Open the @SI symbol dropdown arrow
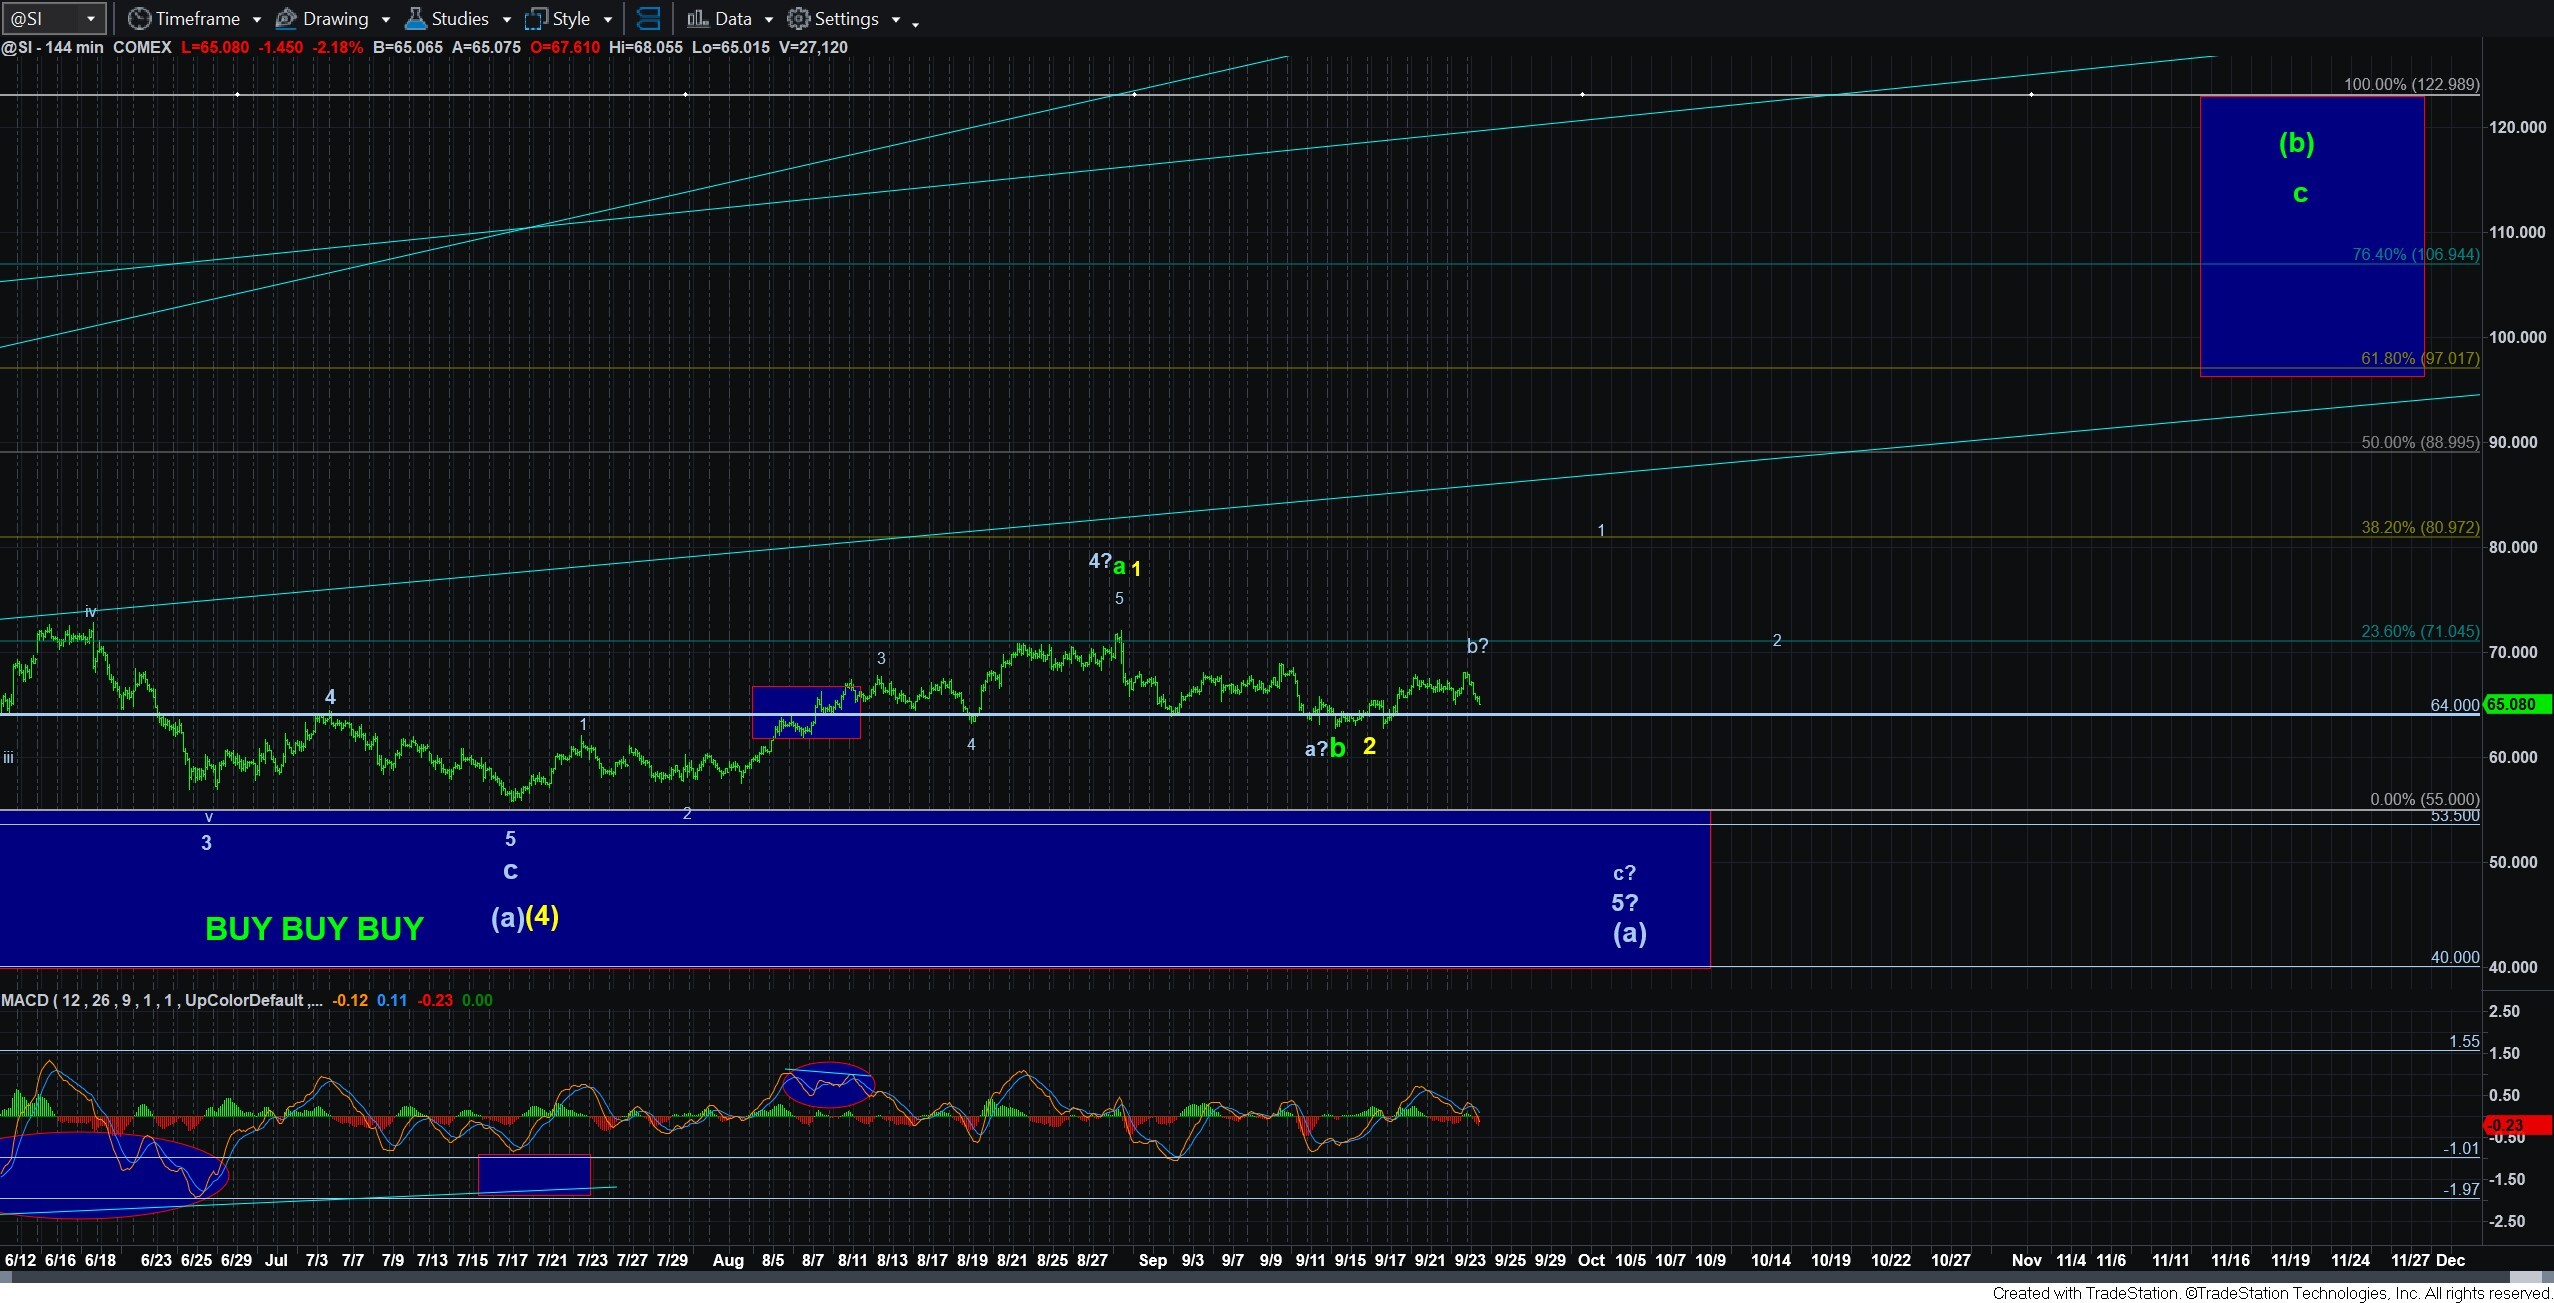 point(91,18)
